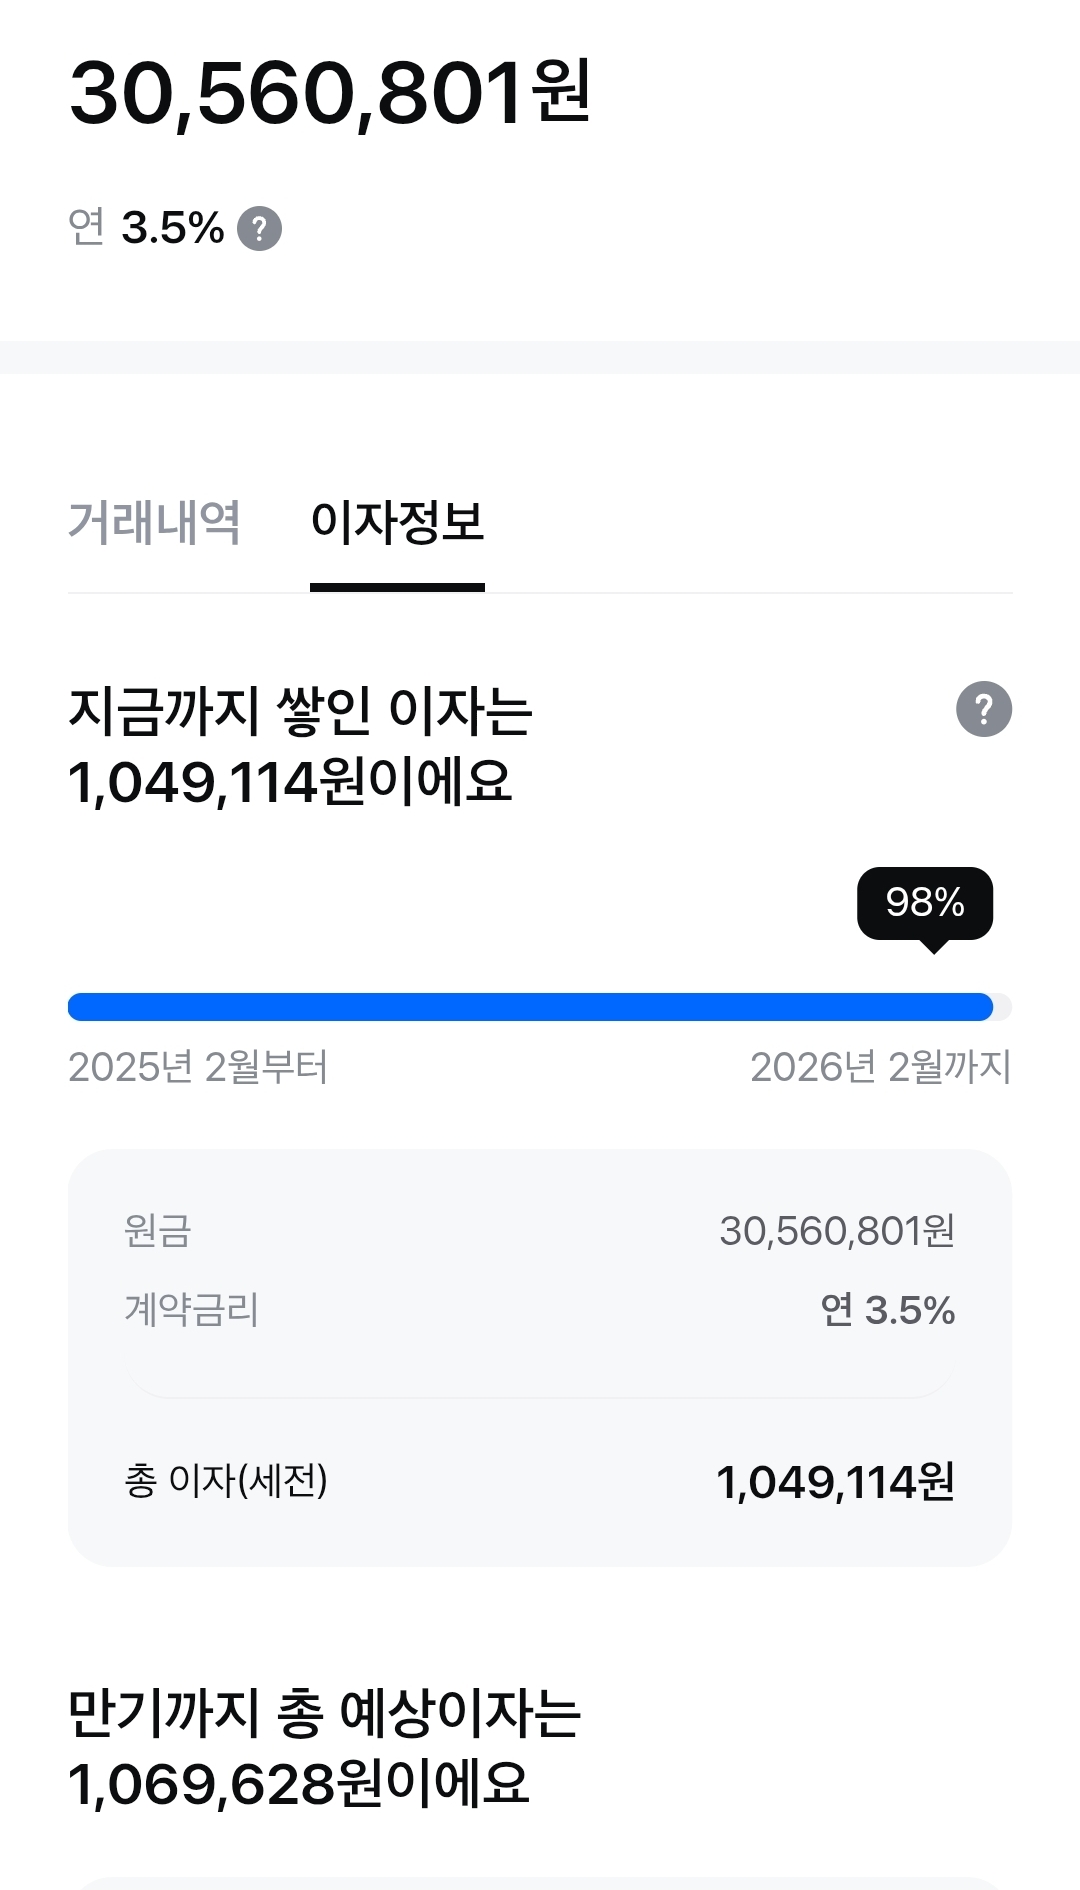This screenshot has height=1890, width=1080.
Task: Click the 계약금리 label
Action: (x=192, y=1310)
